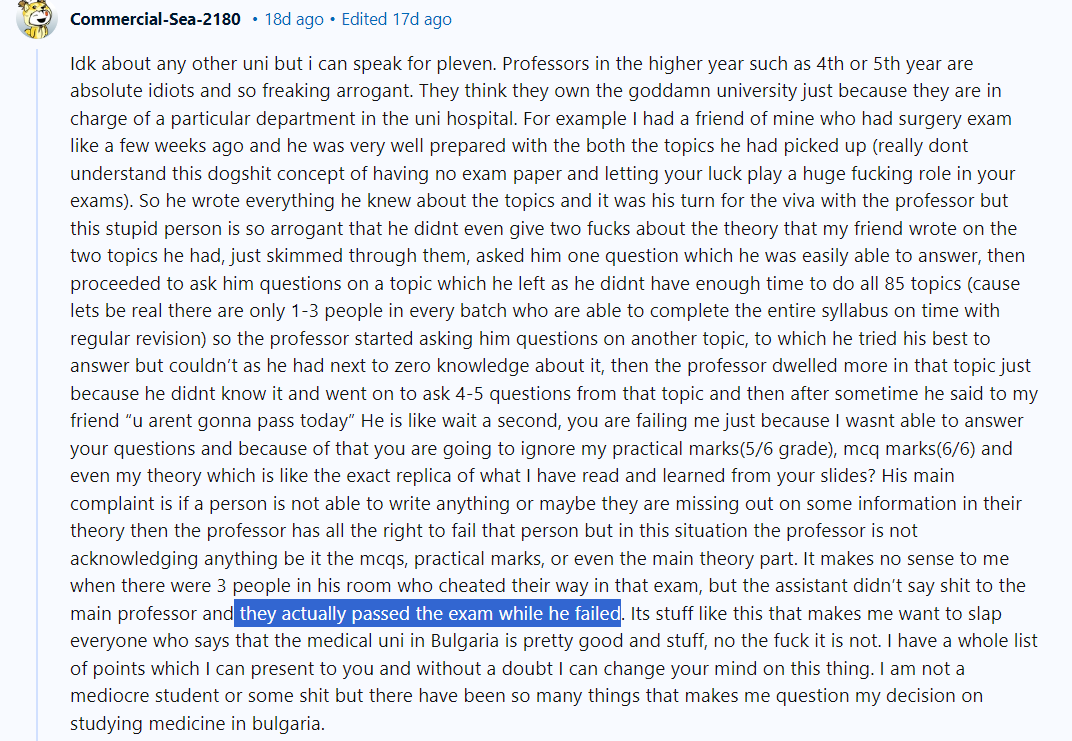Click the blue highlighted text selection
This screenshot has width=1072, height=741.
[428, 613]
